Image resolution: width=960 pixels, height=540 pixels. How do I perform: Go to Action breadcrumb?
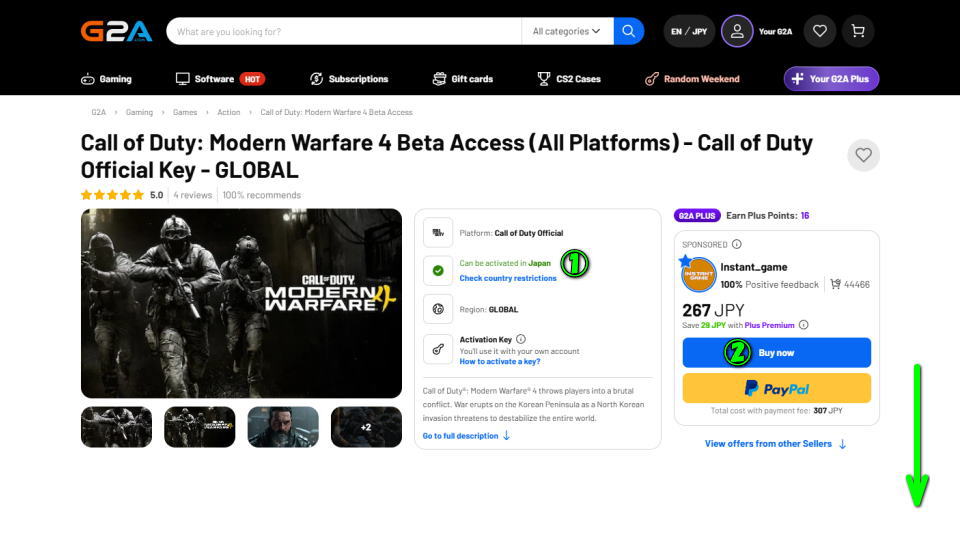coord(228,113)
